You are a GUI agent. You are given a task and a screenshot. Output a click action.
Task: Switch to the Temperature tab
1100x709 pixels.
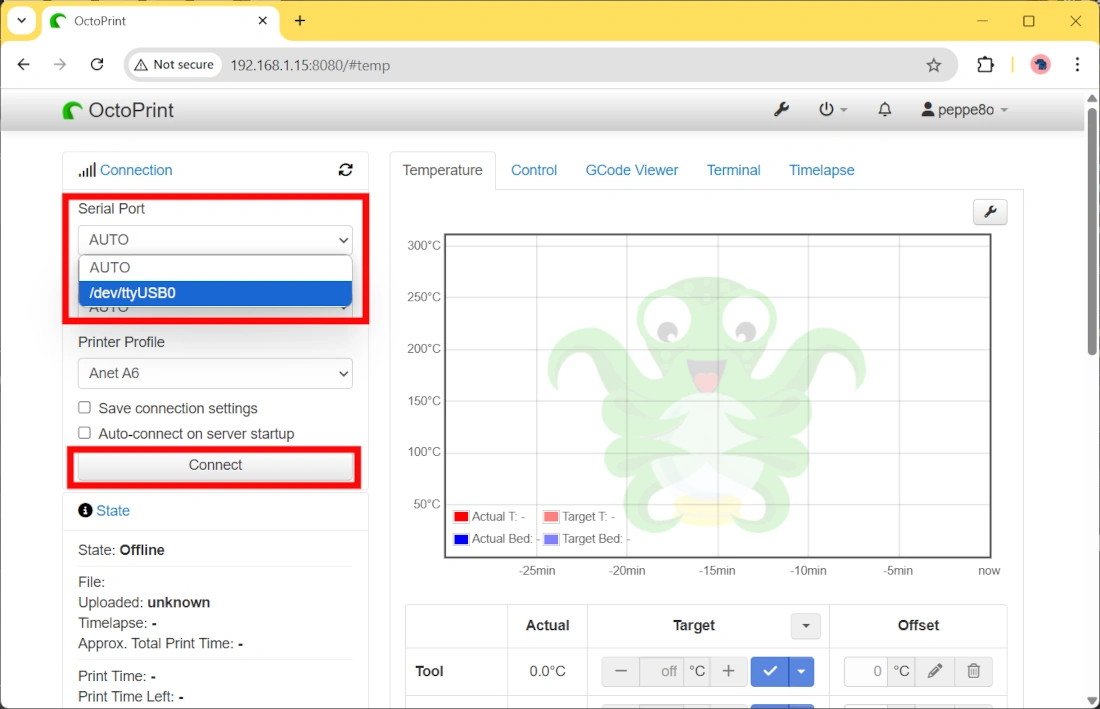point(443,170)
